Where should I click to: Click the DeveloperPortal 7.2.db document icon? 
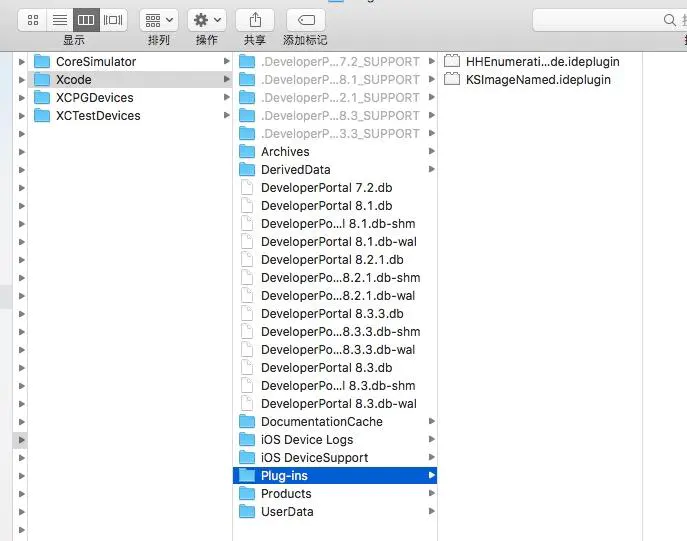[x=247, y=187]
